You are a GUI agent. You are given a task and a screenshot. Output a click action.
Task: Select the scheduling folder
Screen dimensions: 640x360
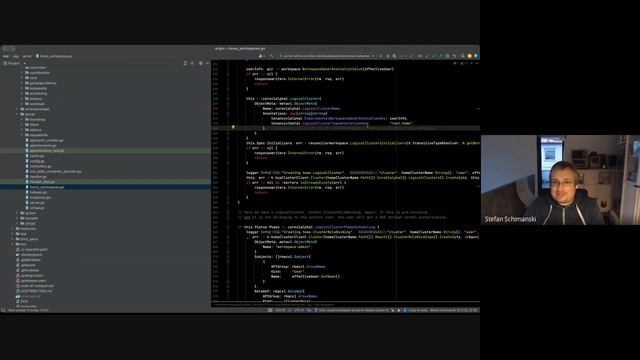36,93
